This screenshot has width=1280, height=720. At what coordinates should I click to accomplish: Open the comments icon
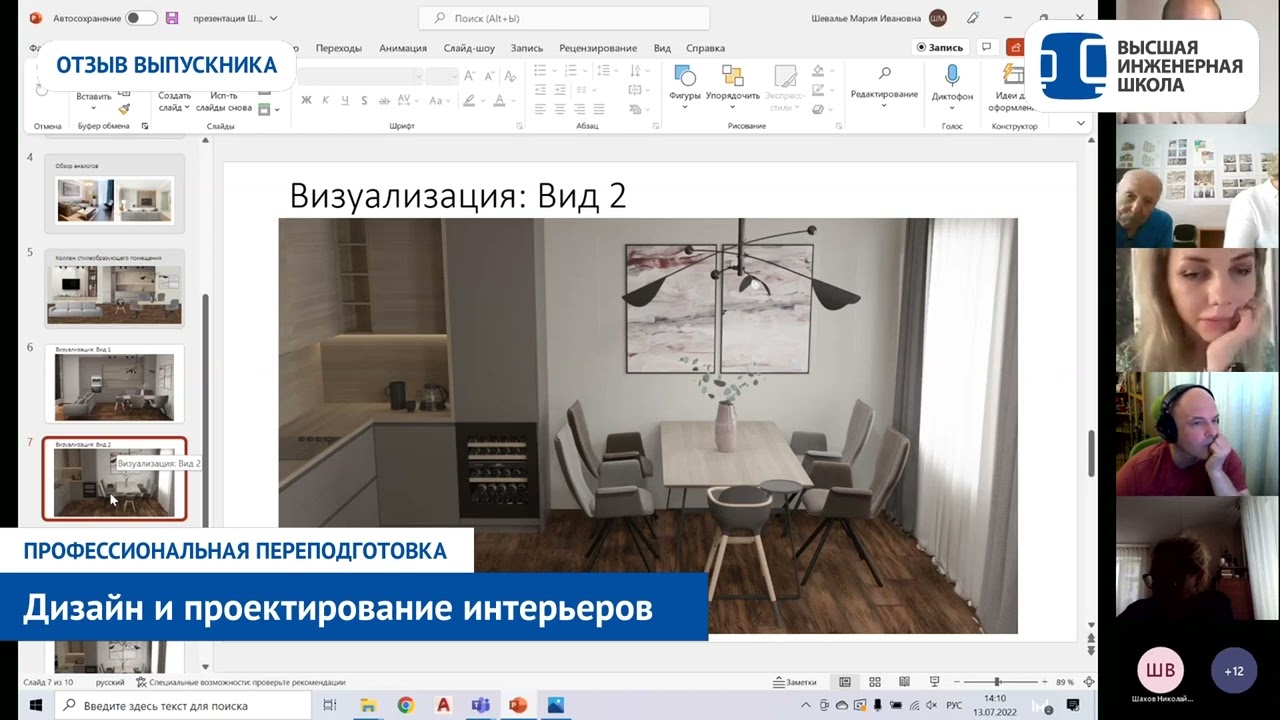click(x=987, y=47)
